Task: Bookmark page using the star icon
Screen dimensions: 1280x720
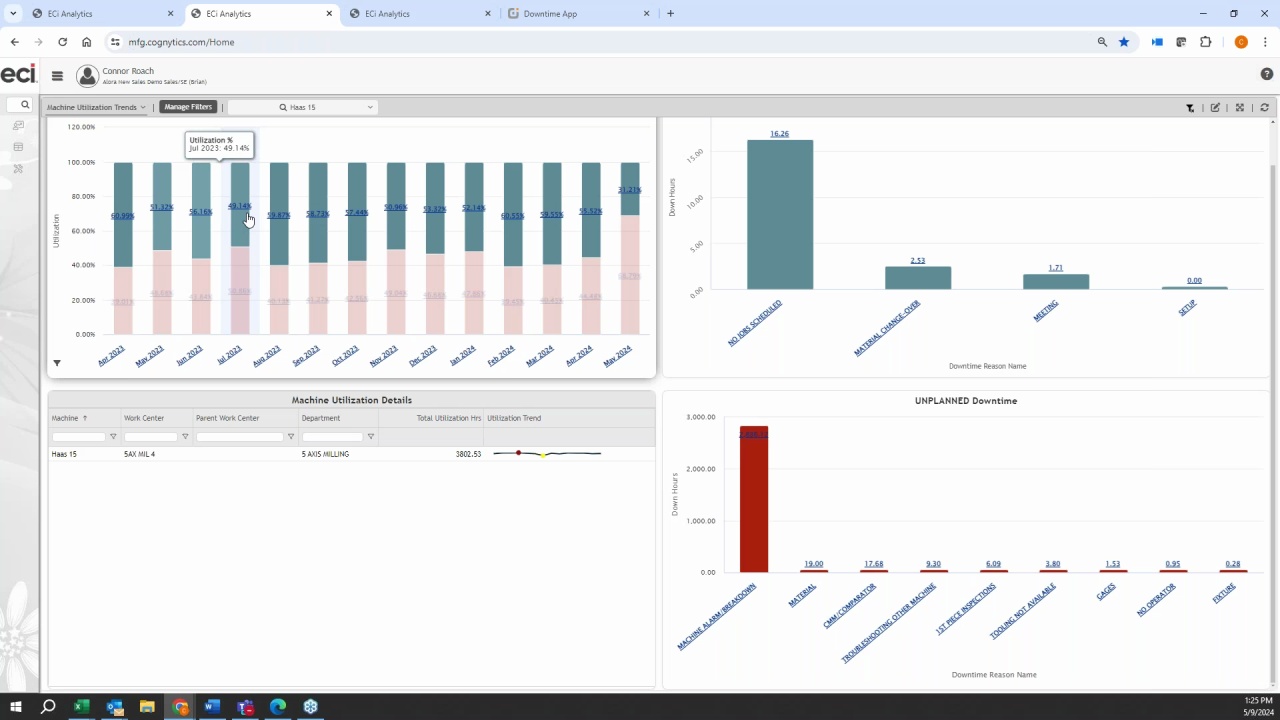Action: pyautogui.click(x=1124, y=42)
